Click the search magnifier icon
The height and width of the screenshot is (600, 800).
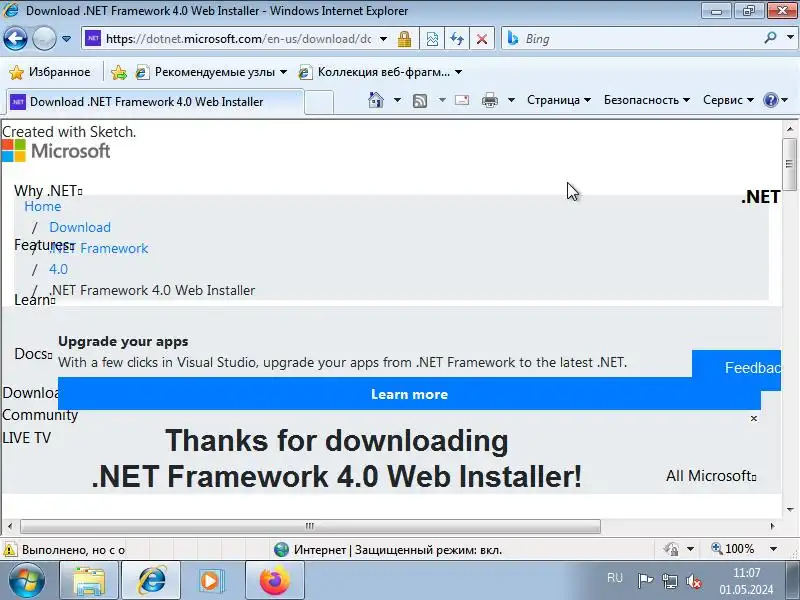[770, 38]
